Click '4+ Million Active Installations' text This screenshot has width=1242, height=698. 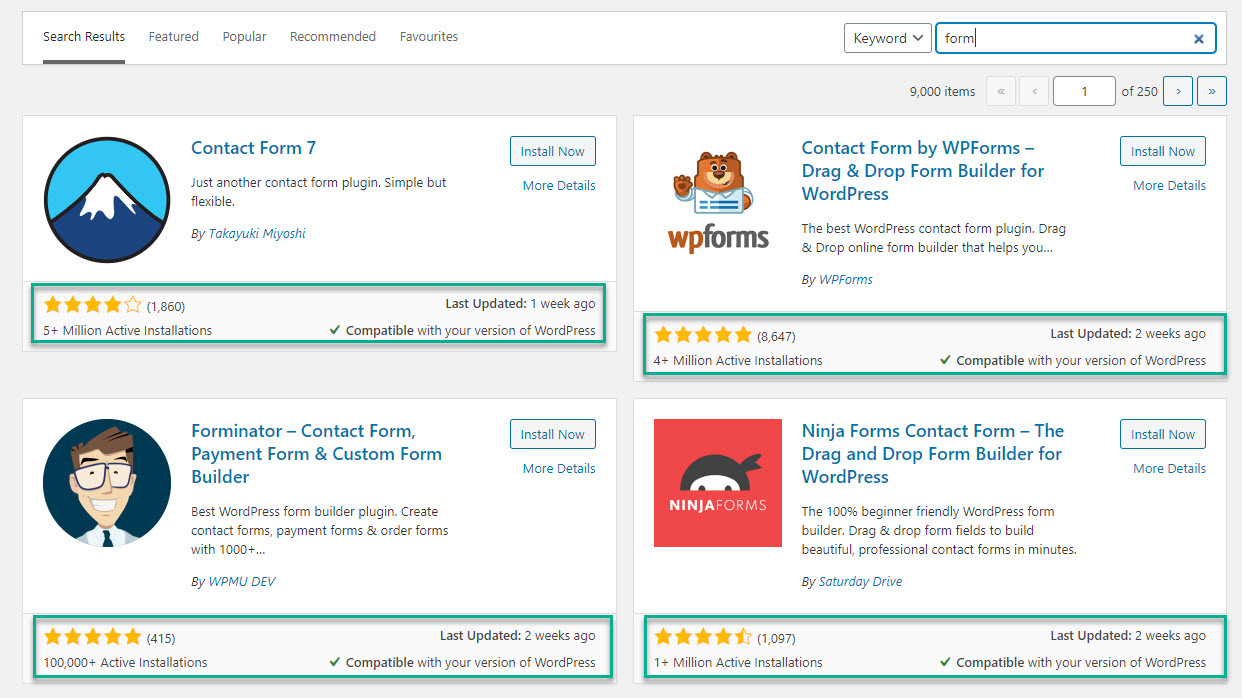738,360
